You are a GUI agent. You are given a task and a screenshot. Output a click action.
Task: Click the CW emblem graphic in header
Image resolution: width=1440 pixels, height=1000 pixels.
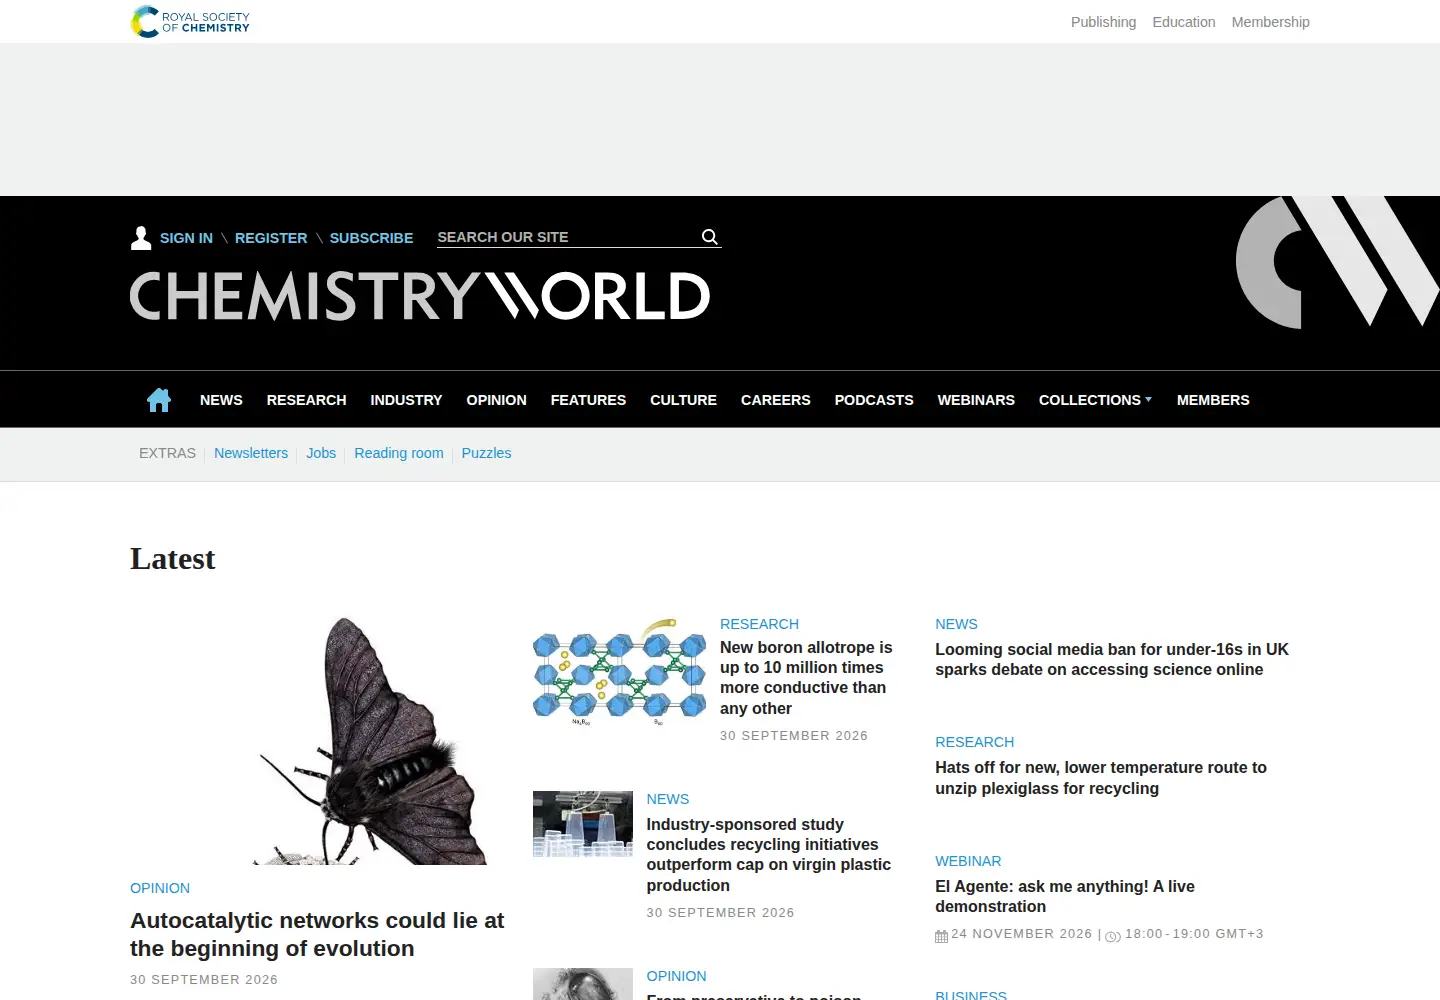(x=1338, y=262)
